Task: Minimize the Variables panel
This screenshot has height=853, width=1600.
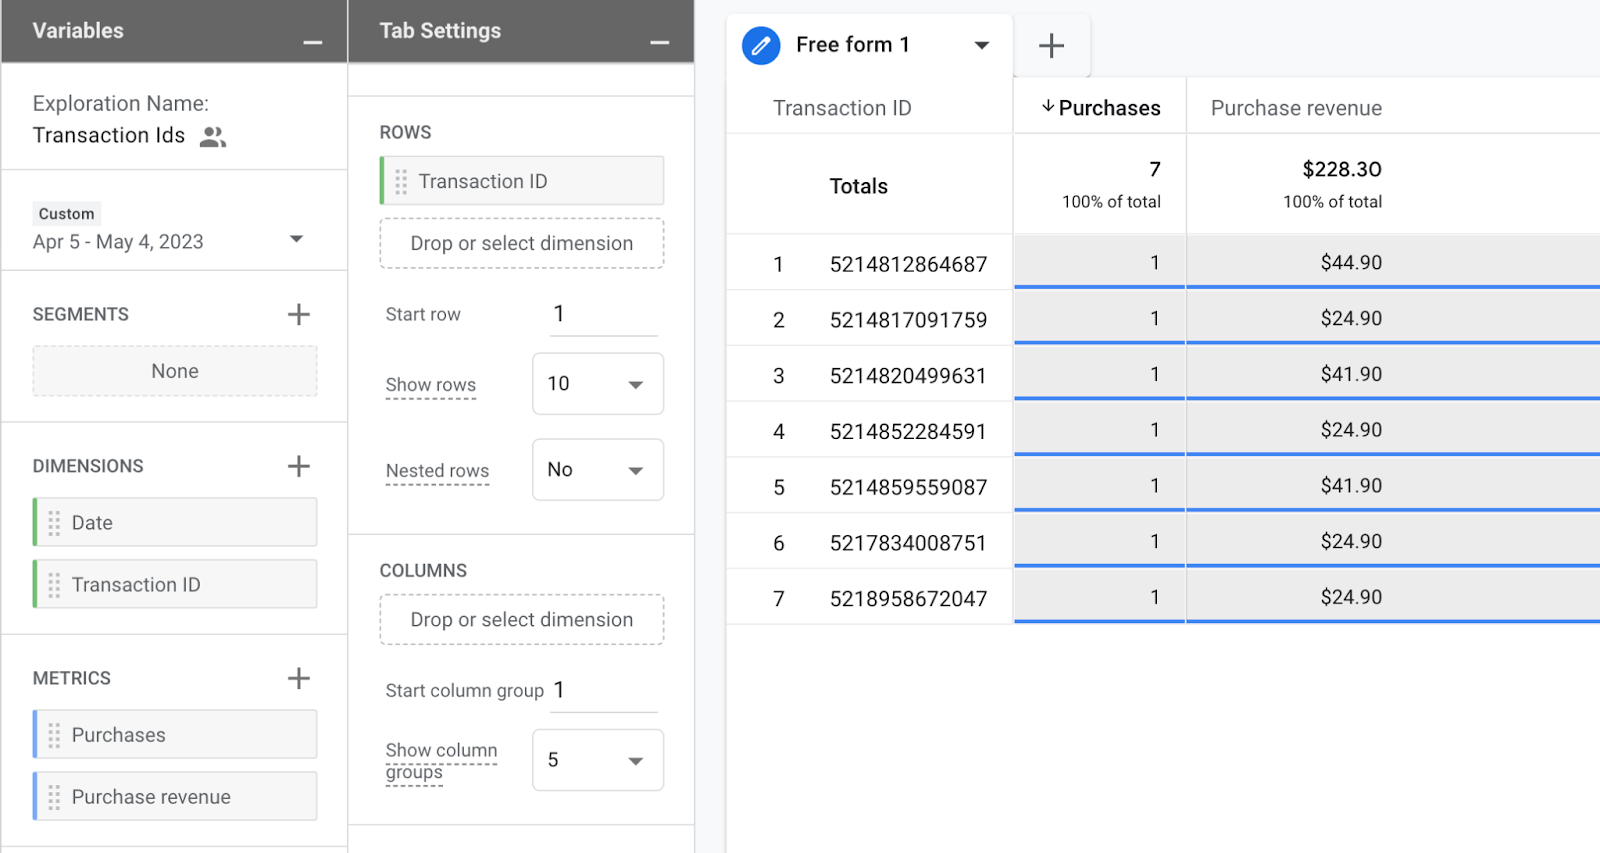Action: pyautogui.click(x=312, y=42)
